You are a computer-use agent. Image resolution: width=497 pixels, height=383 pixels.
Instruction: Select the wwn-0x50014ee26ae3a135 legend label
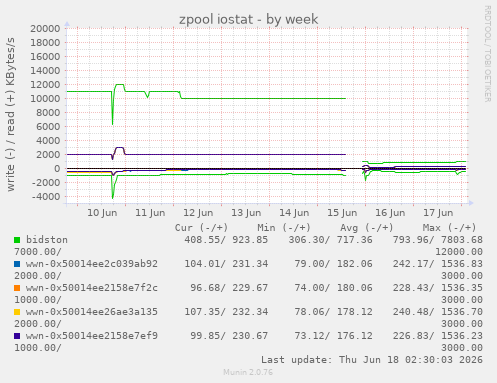pyautogui.click(x=92, y=312)
